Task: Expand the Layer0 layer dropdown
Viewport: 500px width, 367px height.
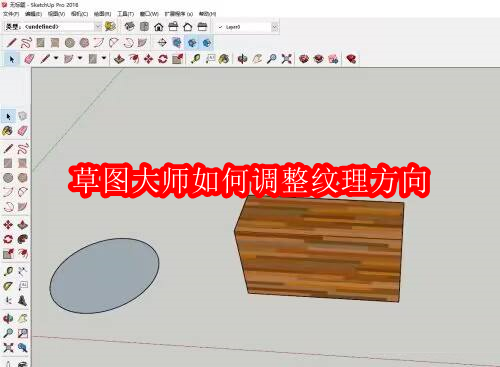Action: tap(275, 27)
